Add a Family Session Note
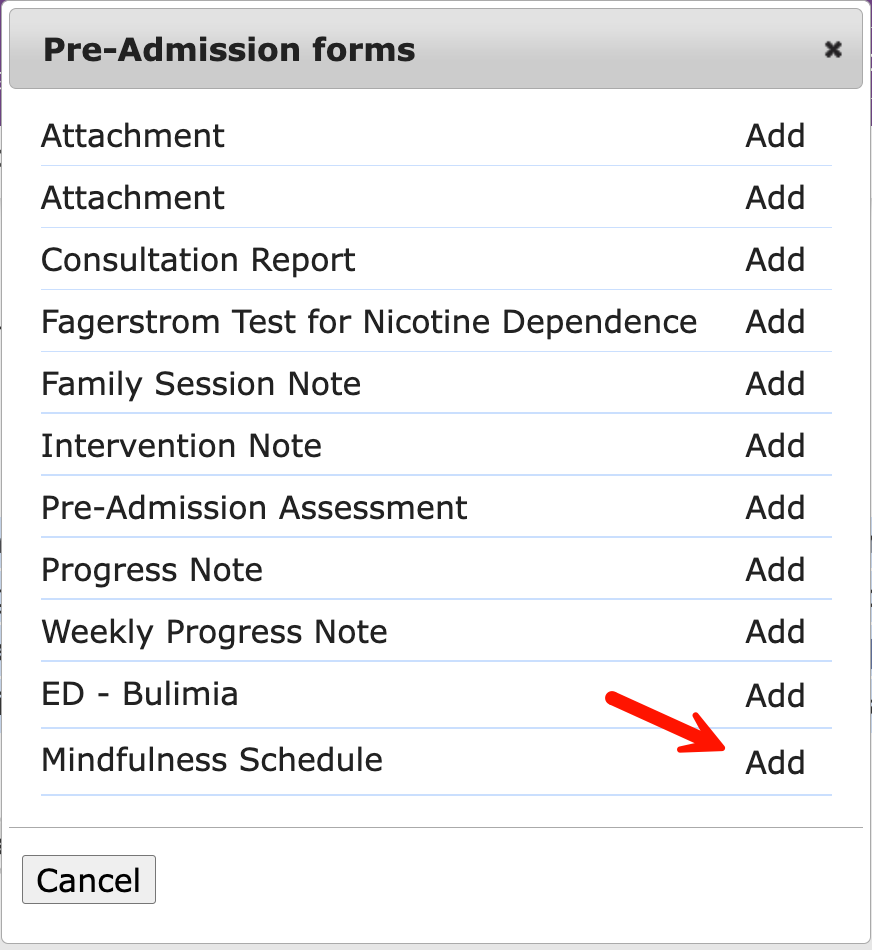This screenshot has width=872, height=950. [x=775, y=384]
